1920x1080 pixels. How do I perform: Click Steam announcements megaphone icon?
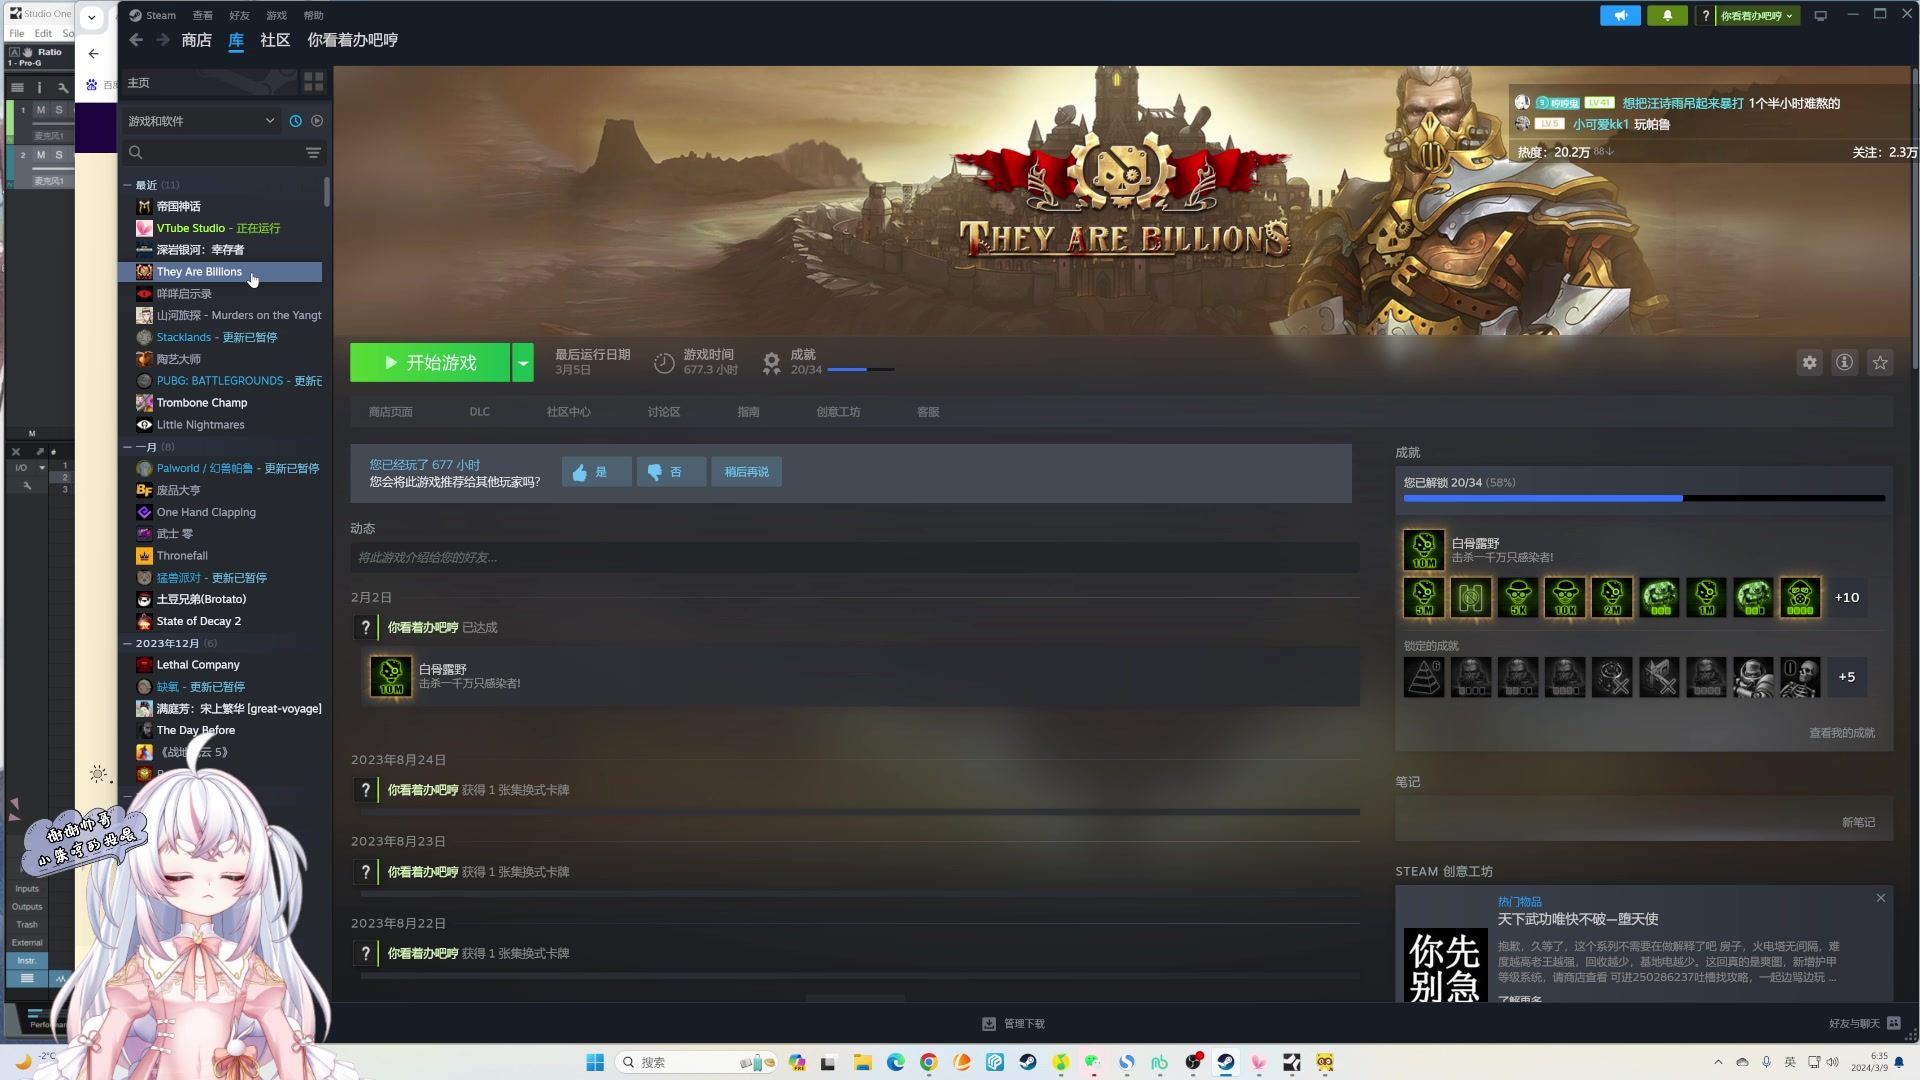pos(1620,16)
